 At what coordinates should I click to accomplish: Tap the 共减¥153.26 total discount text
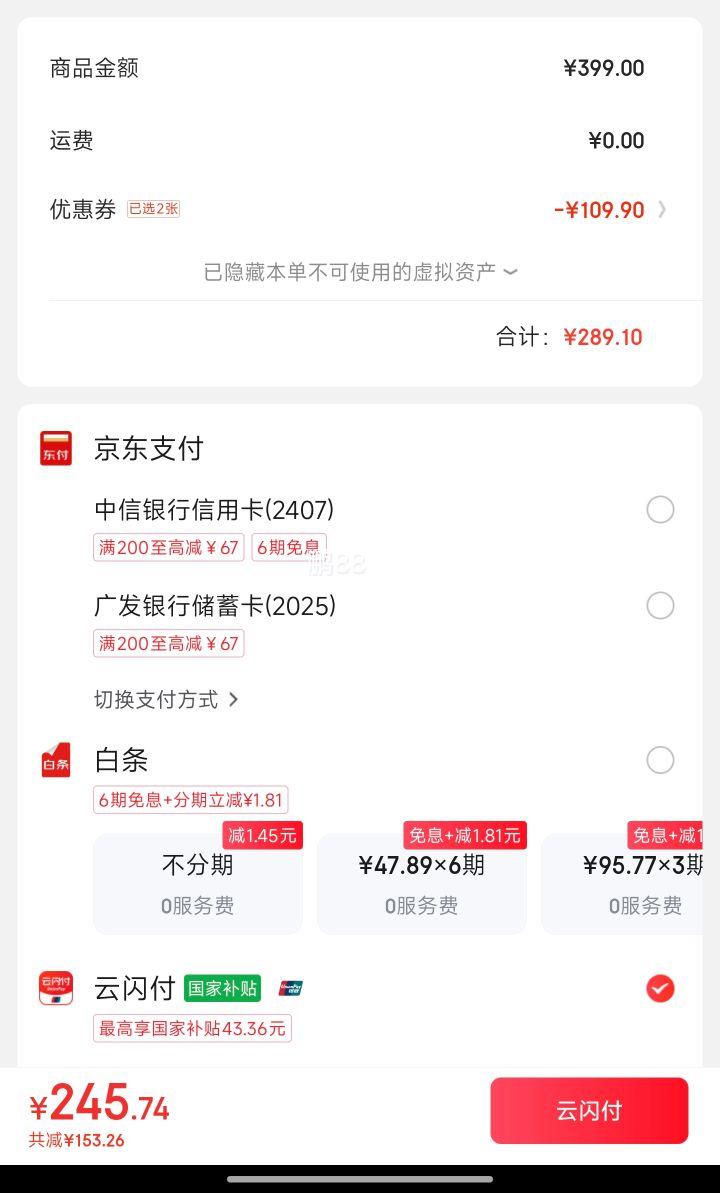click(76, 1141)
